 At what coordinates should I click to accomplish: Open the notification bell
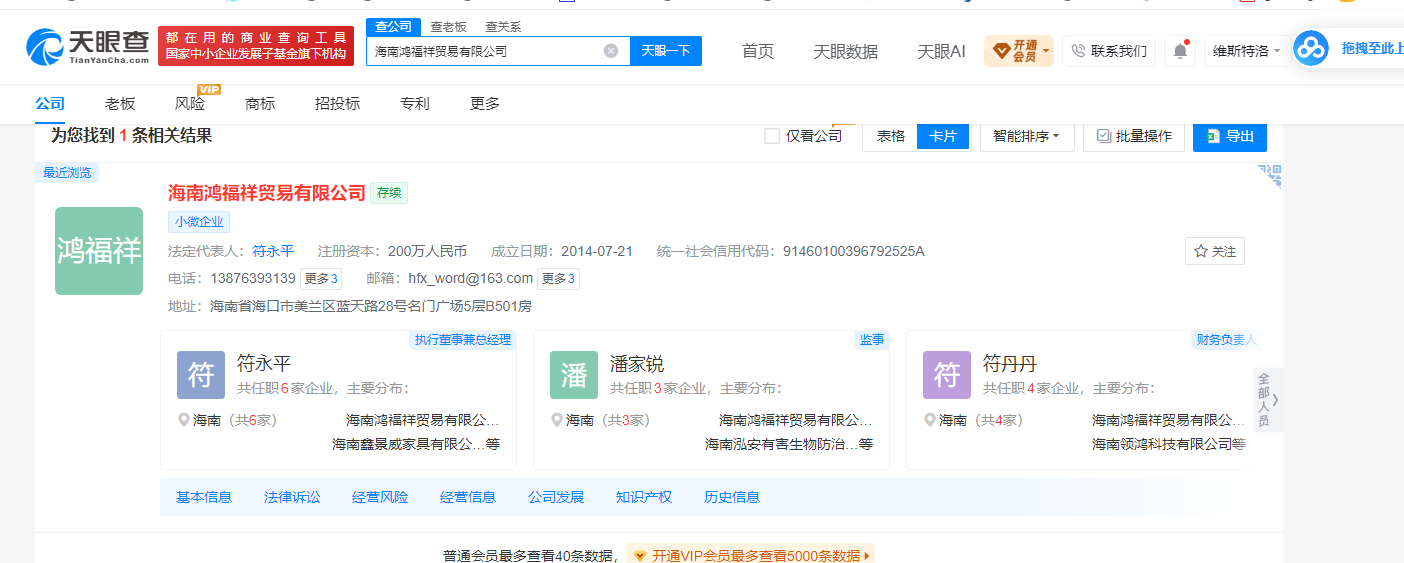tap(1180, 51)
